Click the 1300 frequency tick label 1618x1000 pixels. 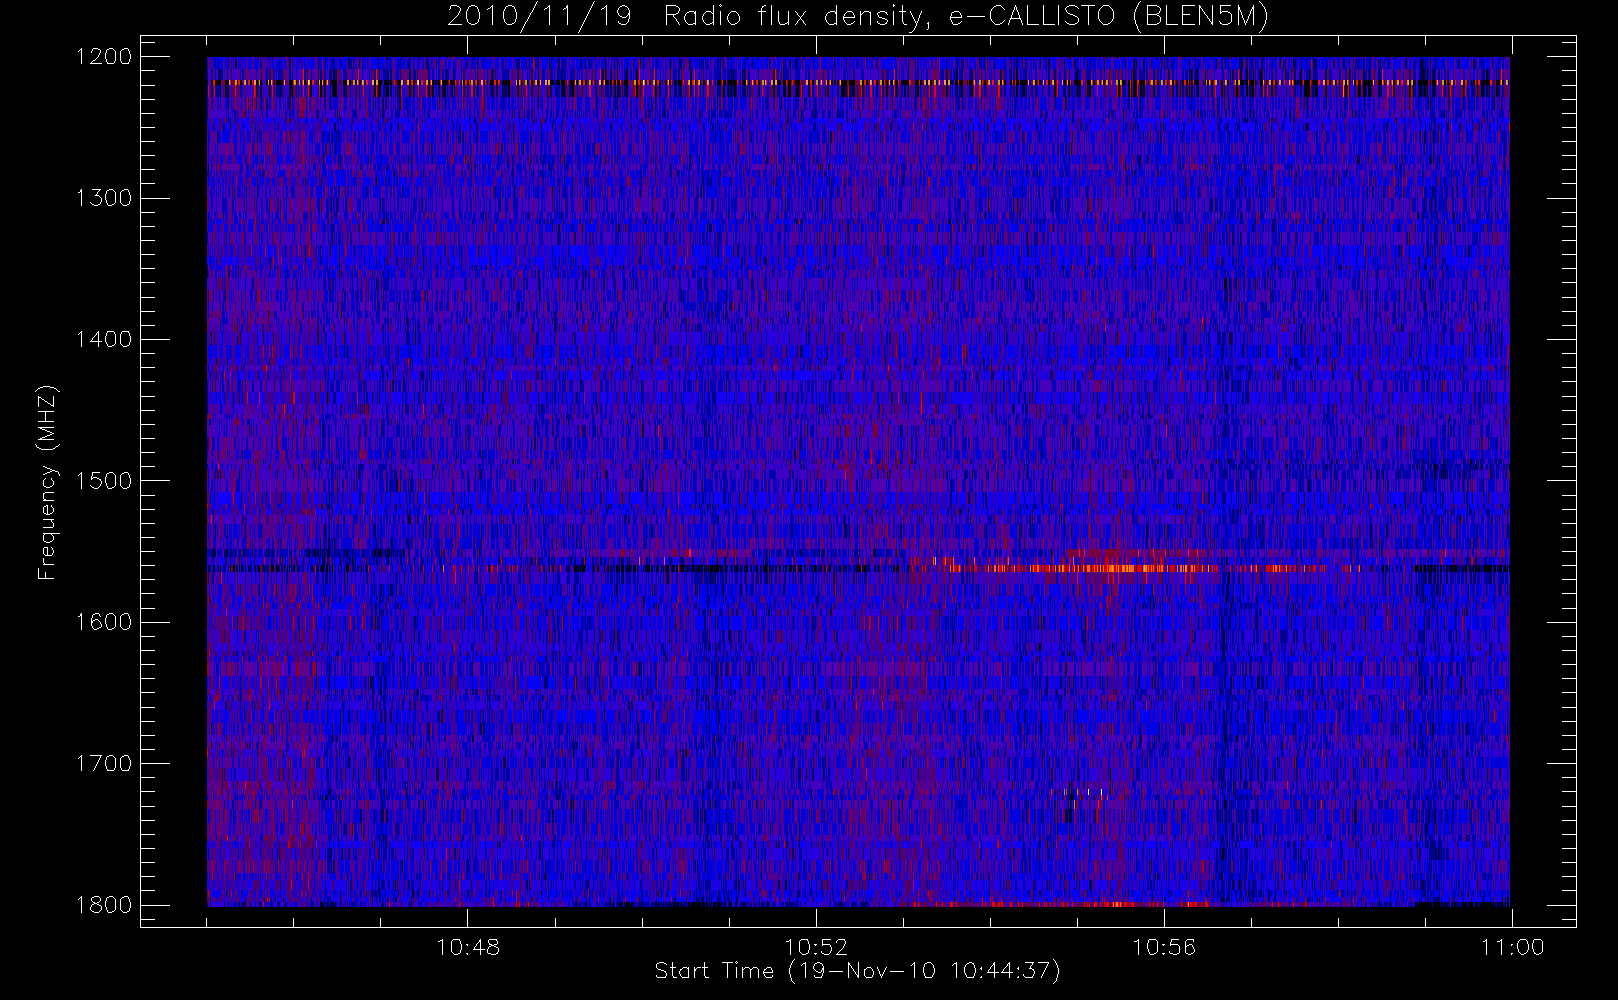103,198
